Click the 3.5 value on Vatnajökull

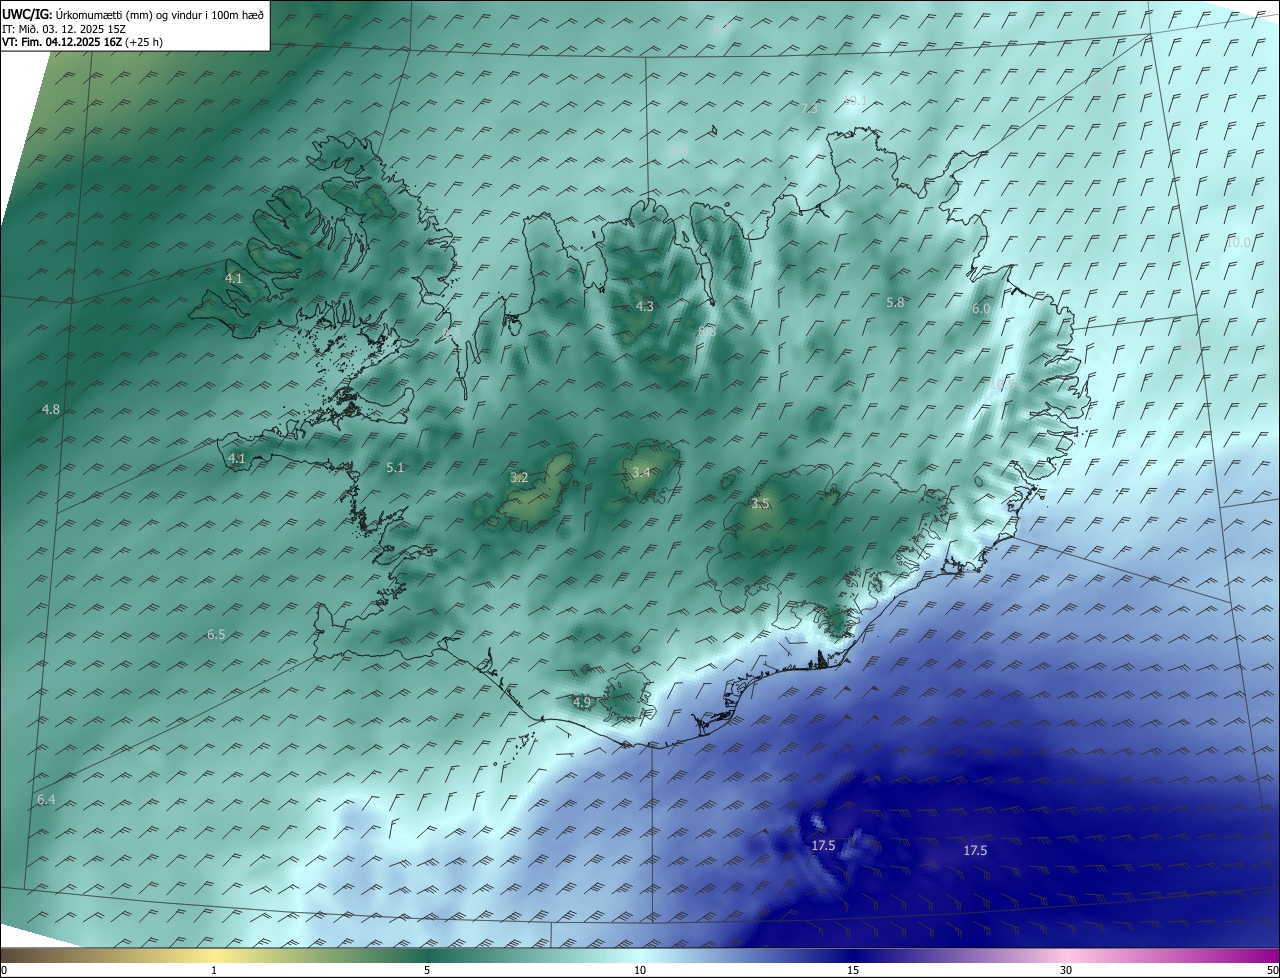[x=760, y=504]
